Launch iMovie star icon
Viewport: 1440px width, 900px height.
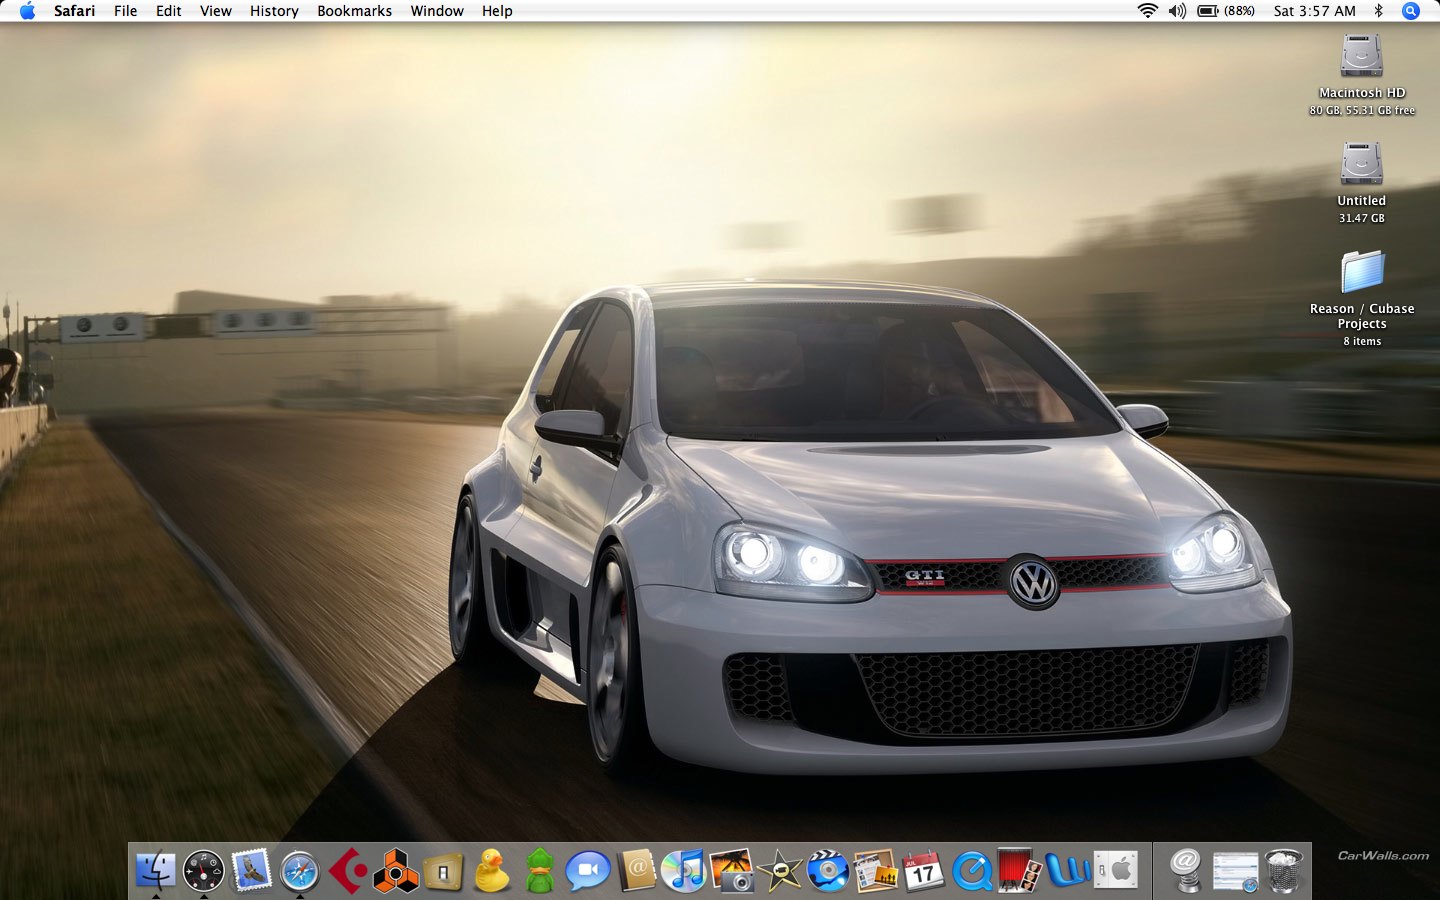tap(780, 870)
